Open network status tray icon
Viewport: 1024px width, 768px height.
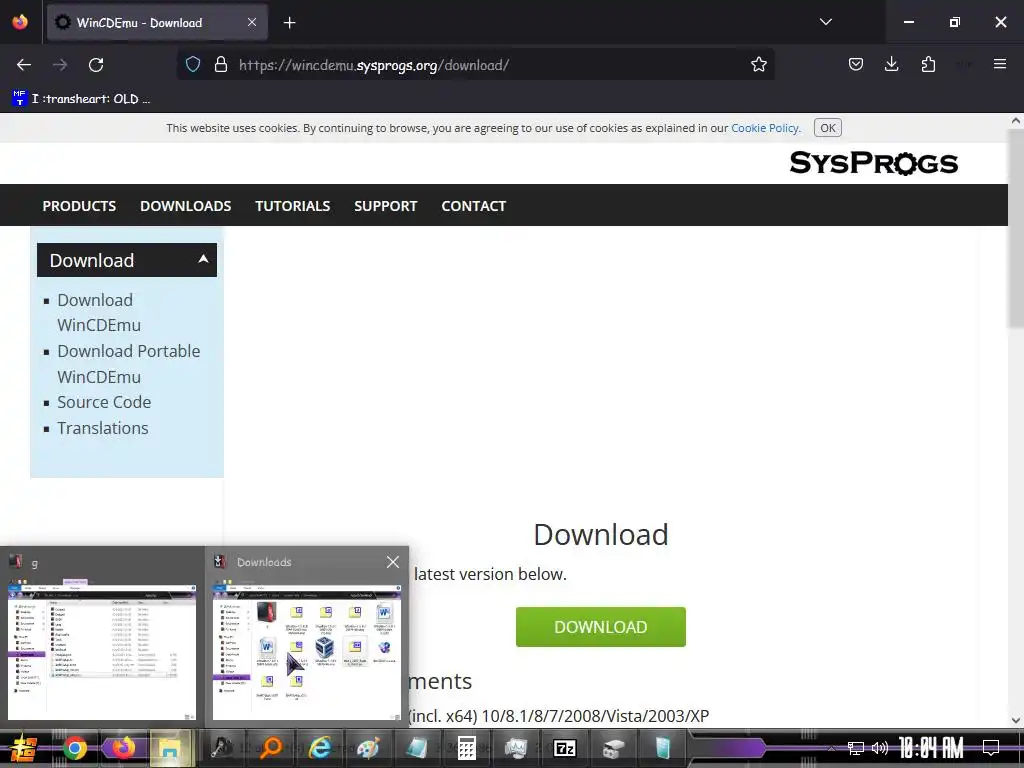point(856,748)
